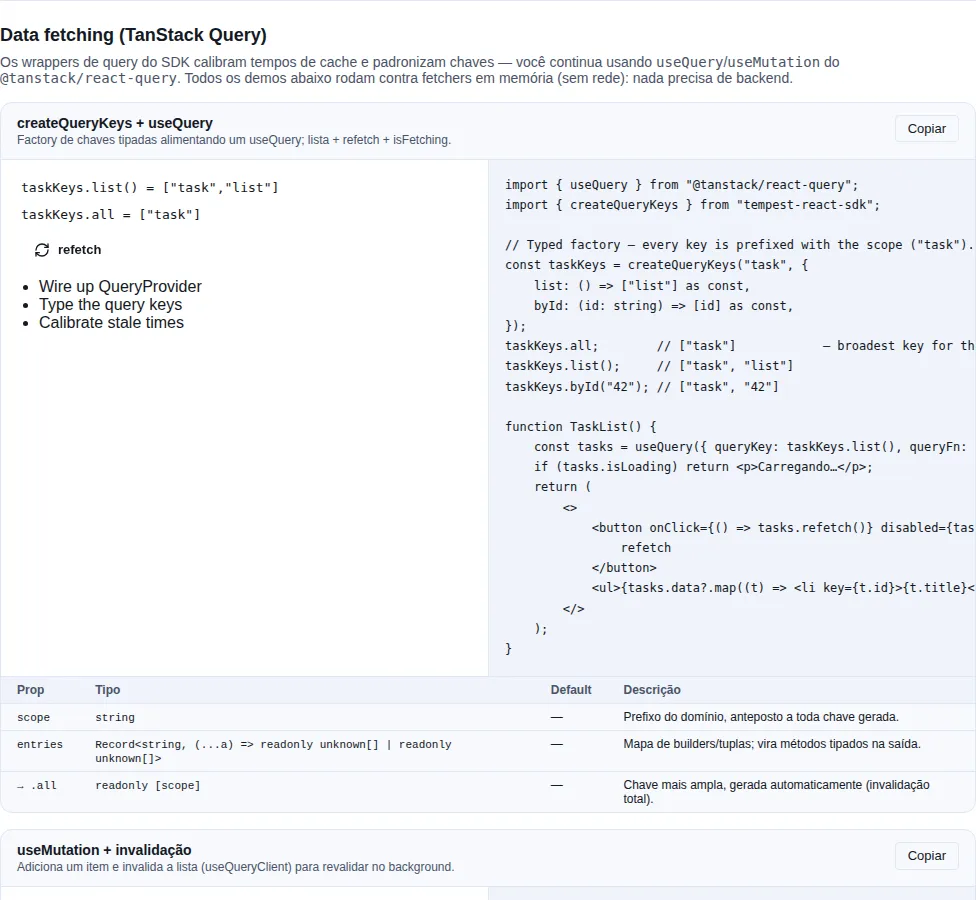The width and height of the screenshot is (976, 900).
Task: Click the 'Typed factory' comment line
Action: pyautogui.click(x=739, y=245)
